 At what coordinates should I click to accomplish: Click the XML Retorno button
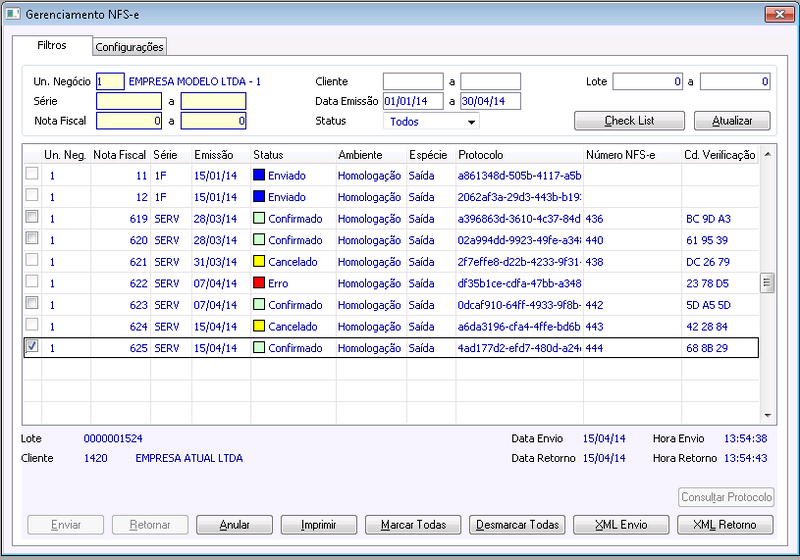[725, 525]
